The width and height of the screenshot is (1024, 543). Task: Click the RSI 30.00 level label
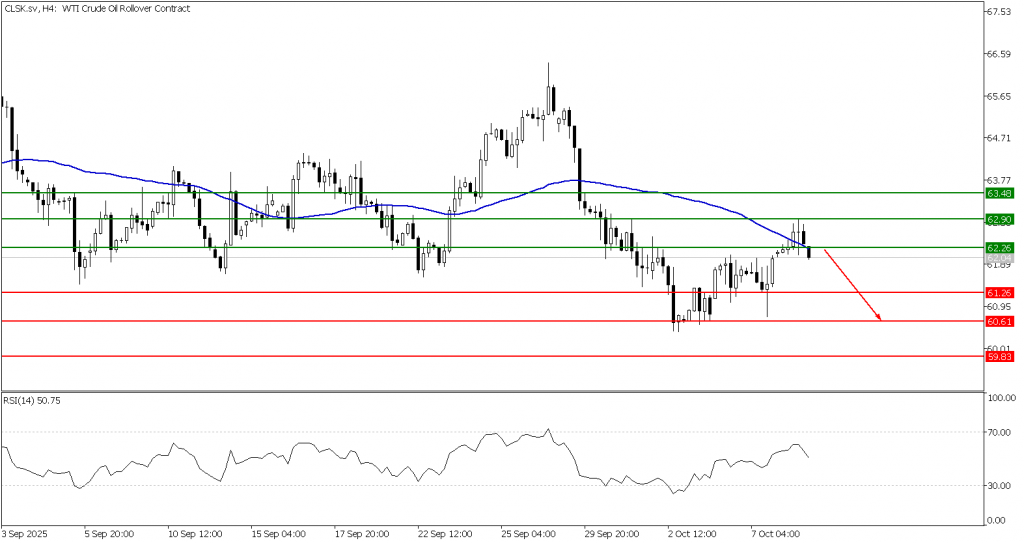pos(1001,486)
